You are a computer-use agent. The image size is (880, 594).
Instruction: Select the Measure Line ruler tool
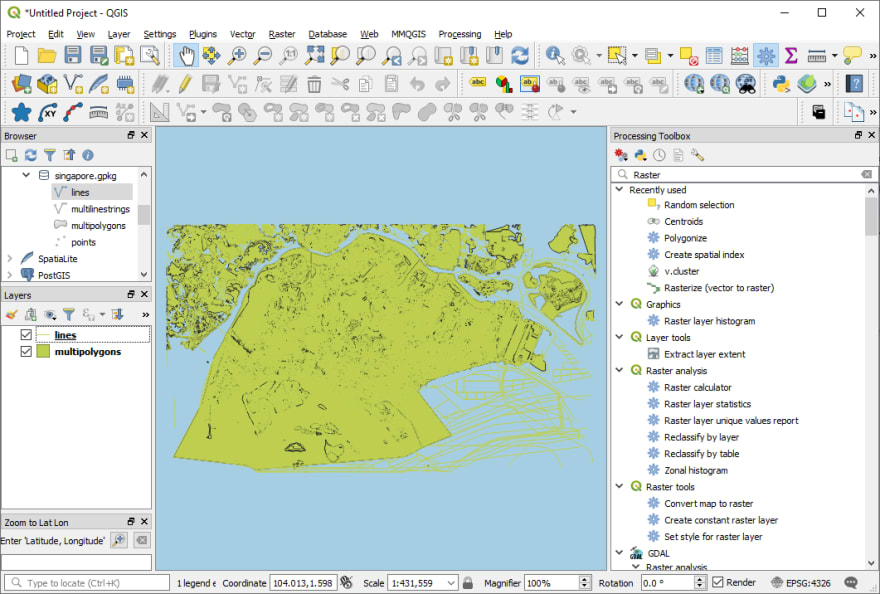point(817,56)
